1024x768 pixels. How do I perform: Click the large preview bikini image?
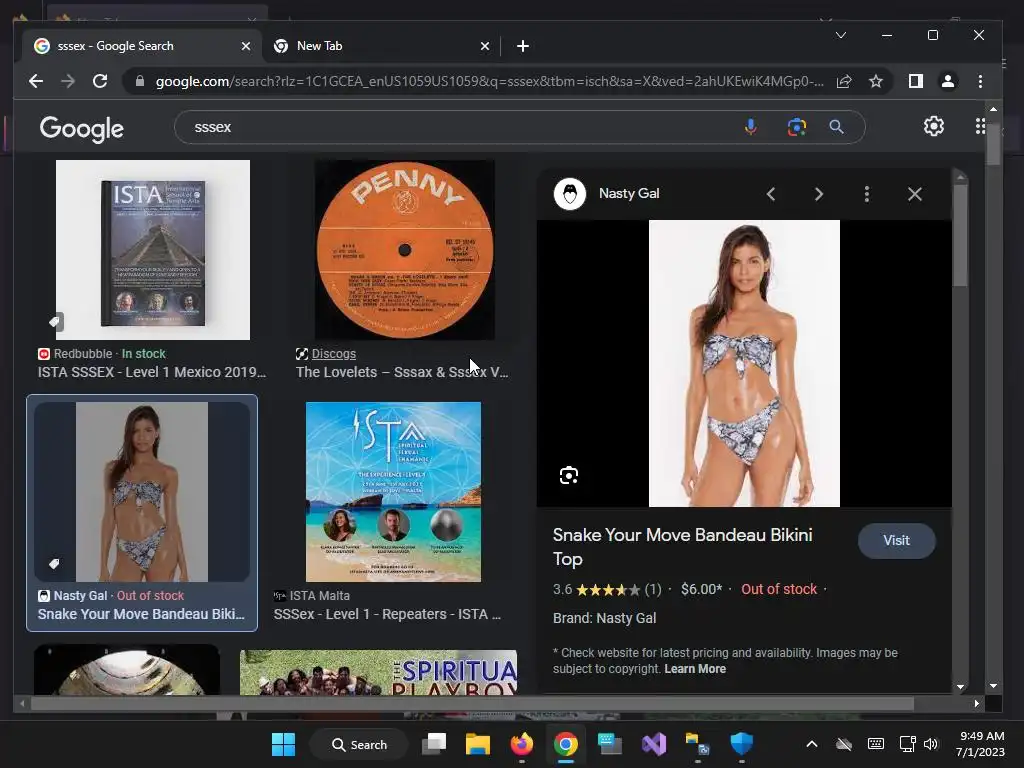(744, 363)
